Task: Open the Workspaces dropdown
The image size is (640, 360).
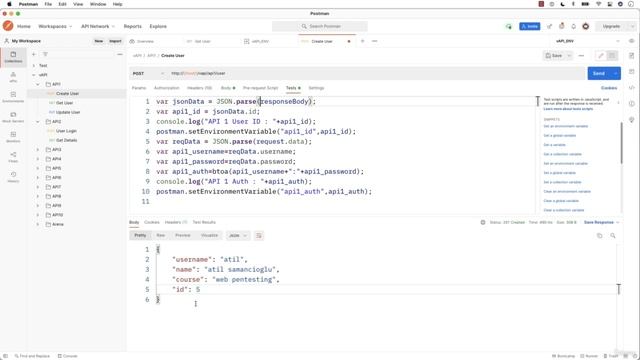Action: point(55,27)
